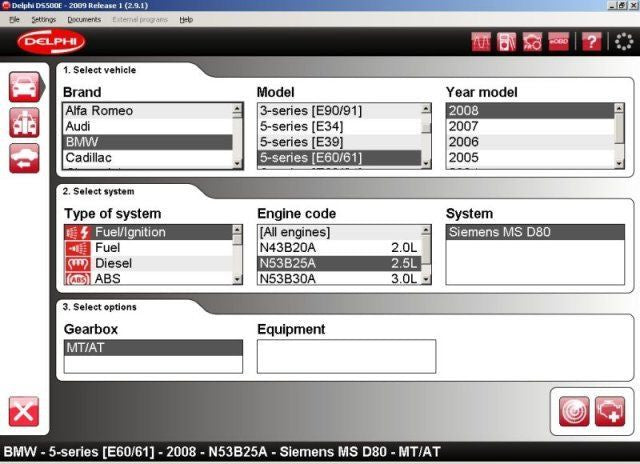
Task: Click Type of system scroll up arrow
Action: coord(238,230)
